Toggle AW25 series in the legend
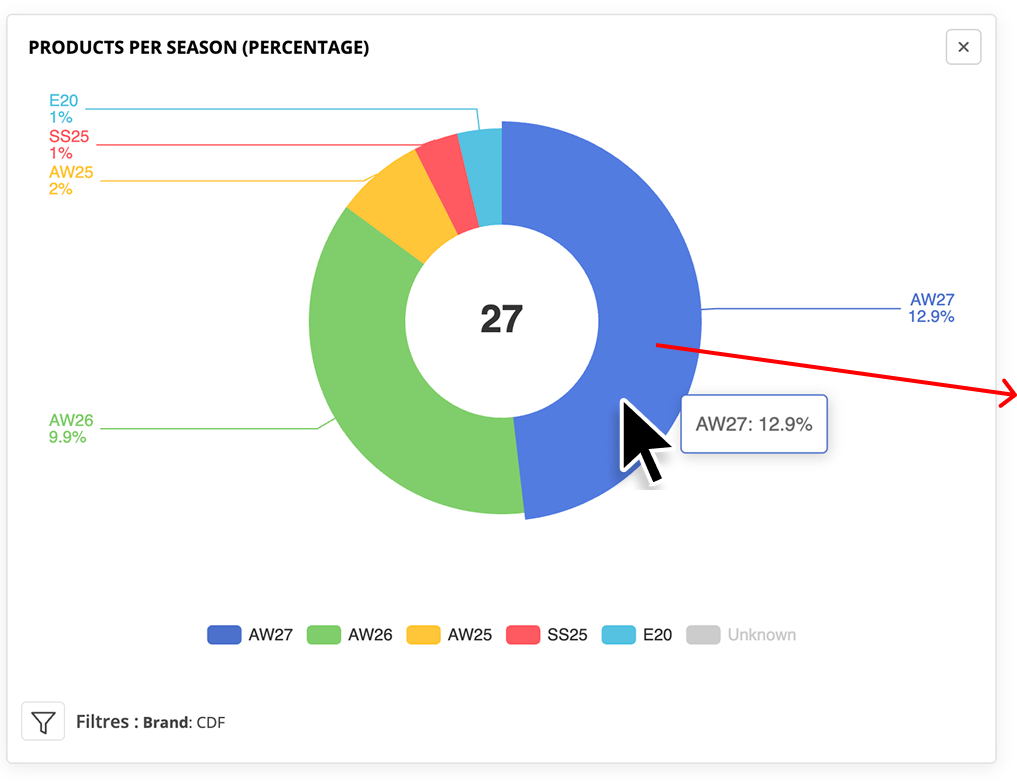The width and height of the screenshot is (1017, 781). tap(449, 634)
